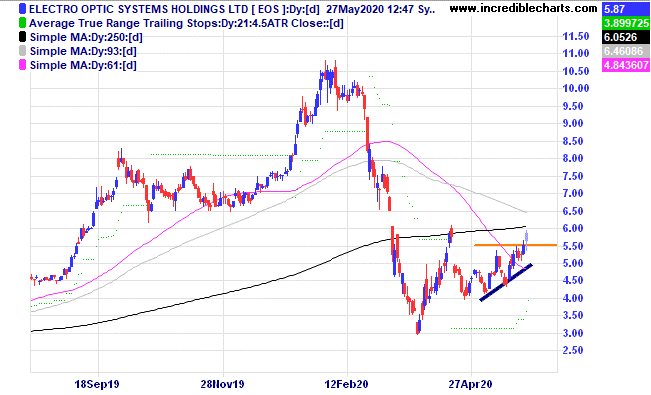Click the grey 6.46086 value box

click(626, 52)
